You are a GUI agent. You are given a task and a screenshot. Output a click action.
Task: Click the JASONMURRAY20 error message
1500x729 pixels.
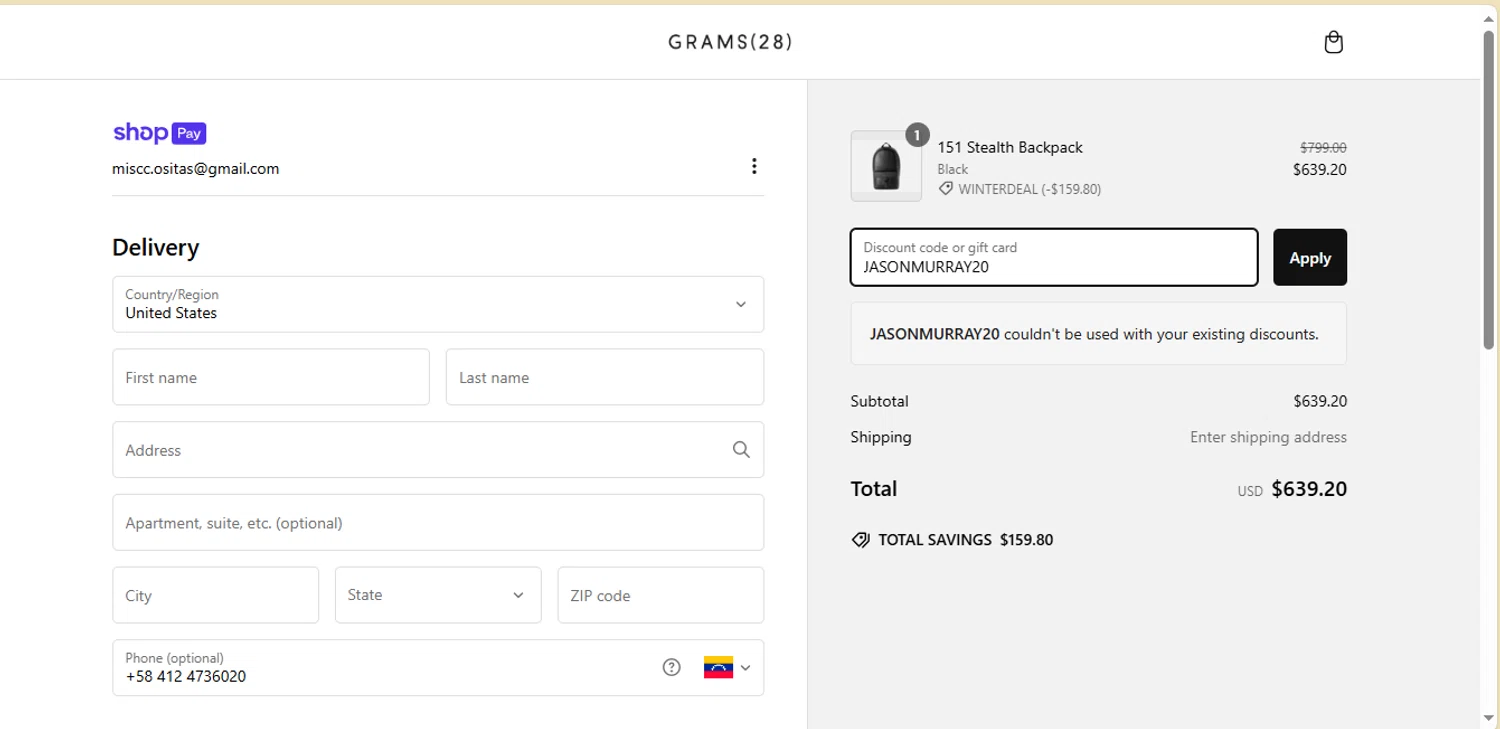pos(1098,334)
